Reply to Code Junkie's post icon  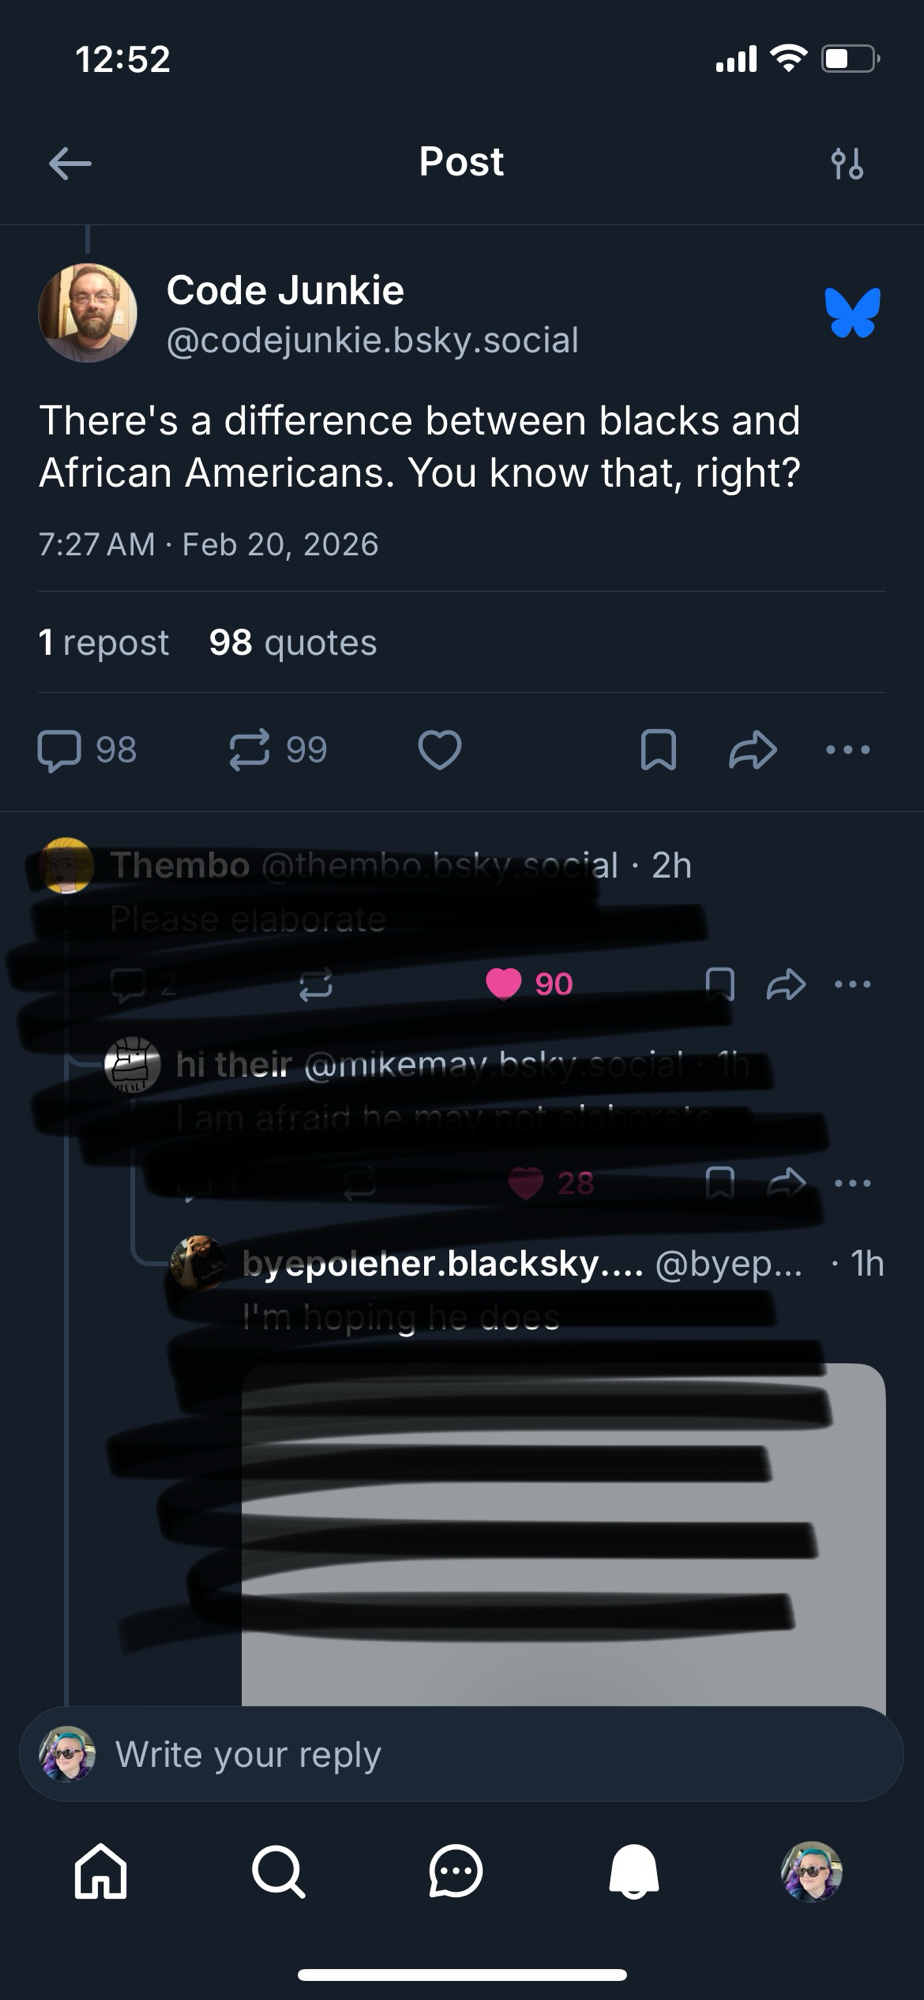click(59, 750)
